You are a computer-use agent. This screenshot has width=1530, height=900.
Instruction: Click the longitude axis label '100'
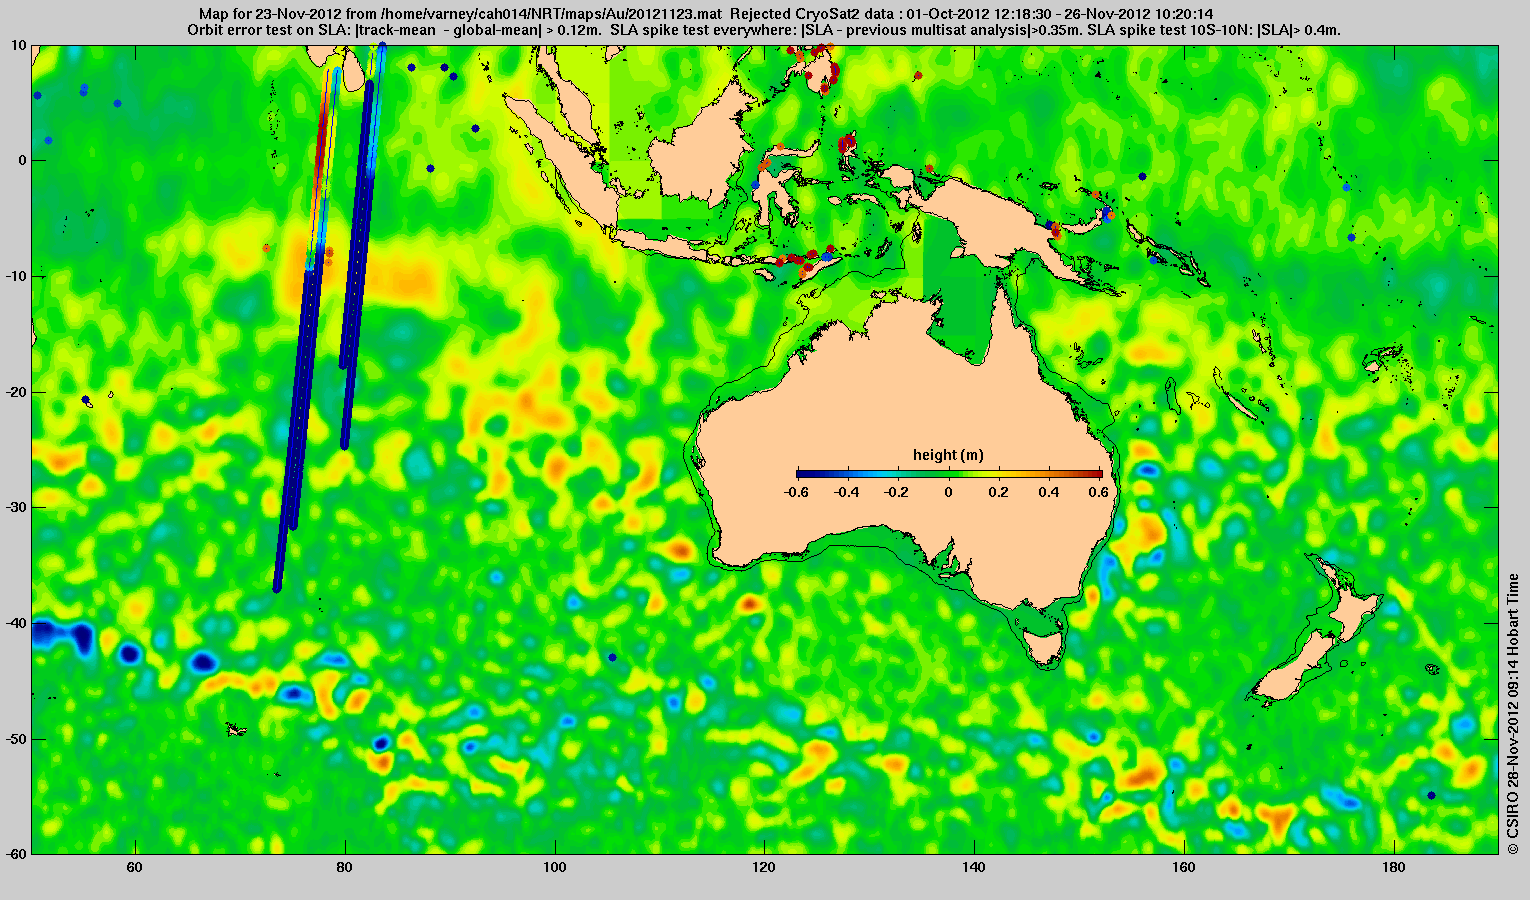(555, 868)
